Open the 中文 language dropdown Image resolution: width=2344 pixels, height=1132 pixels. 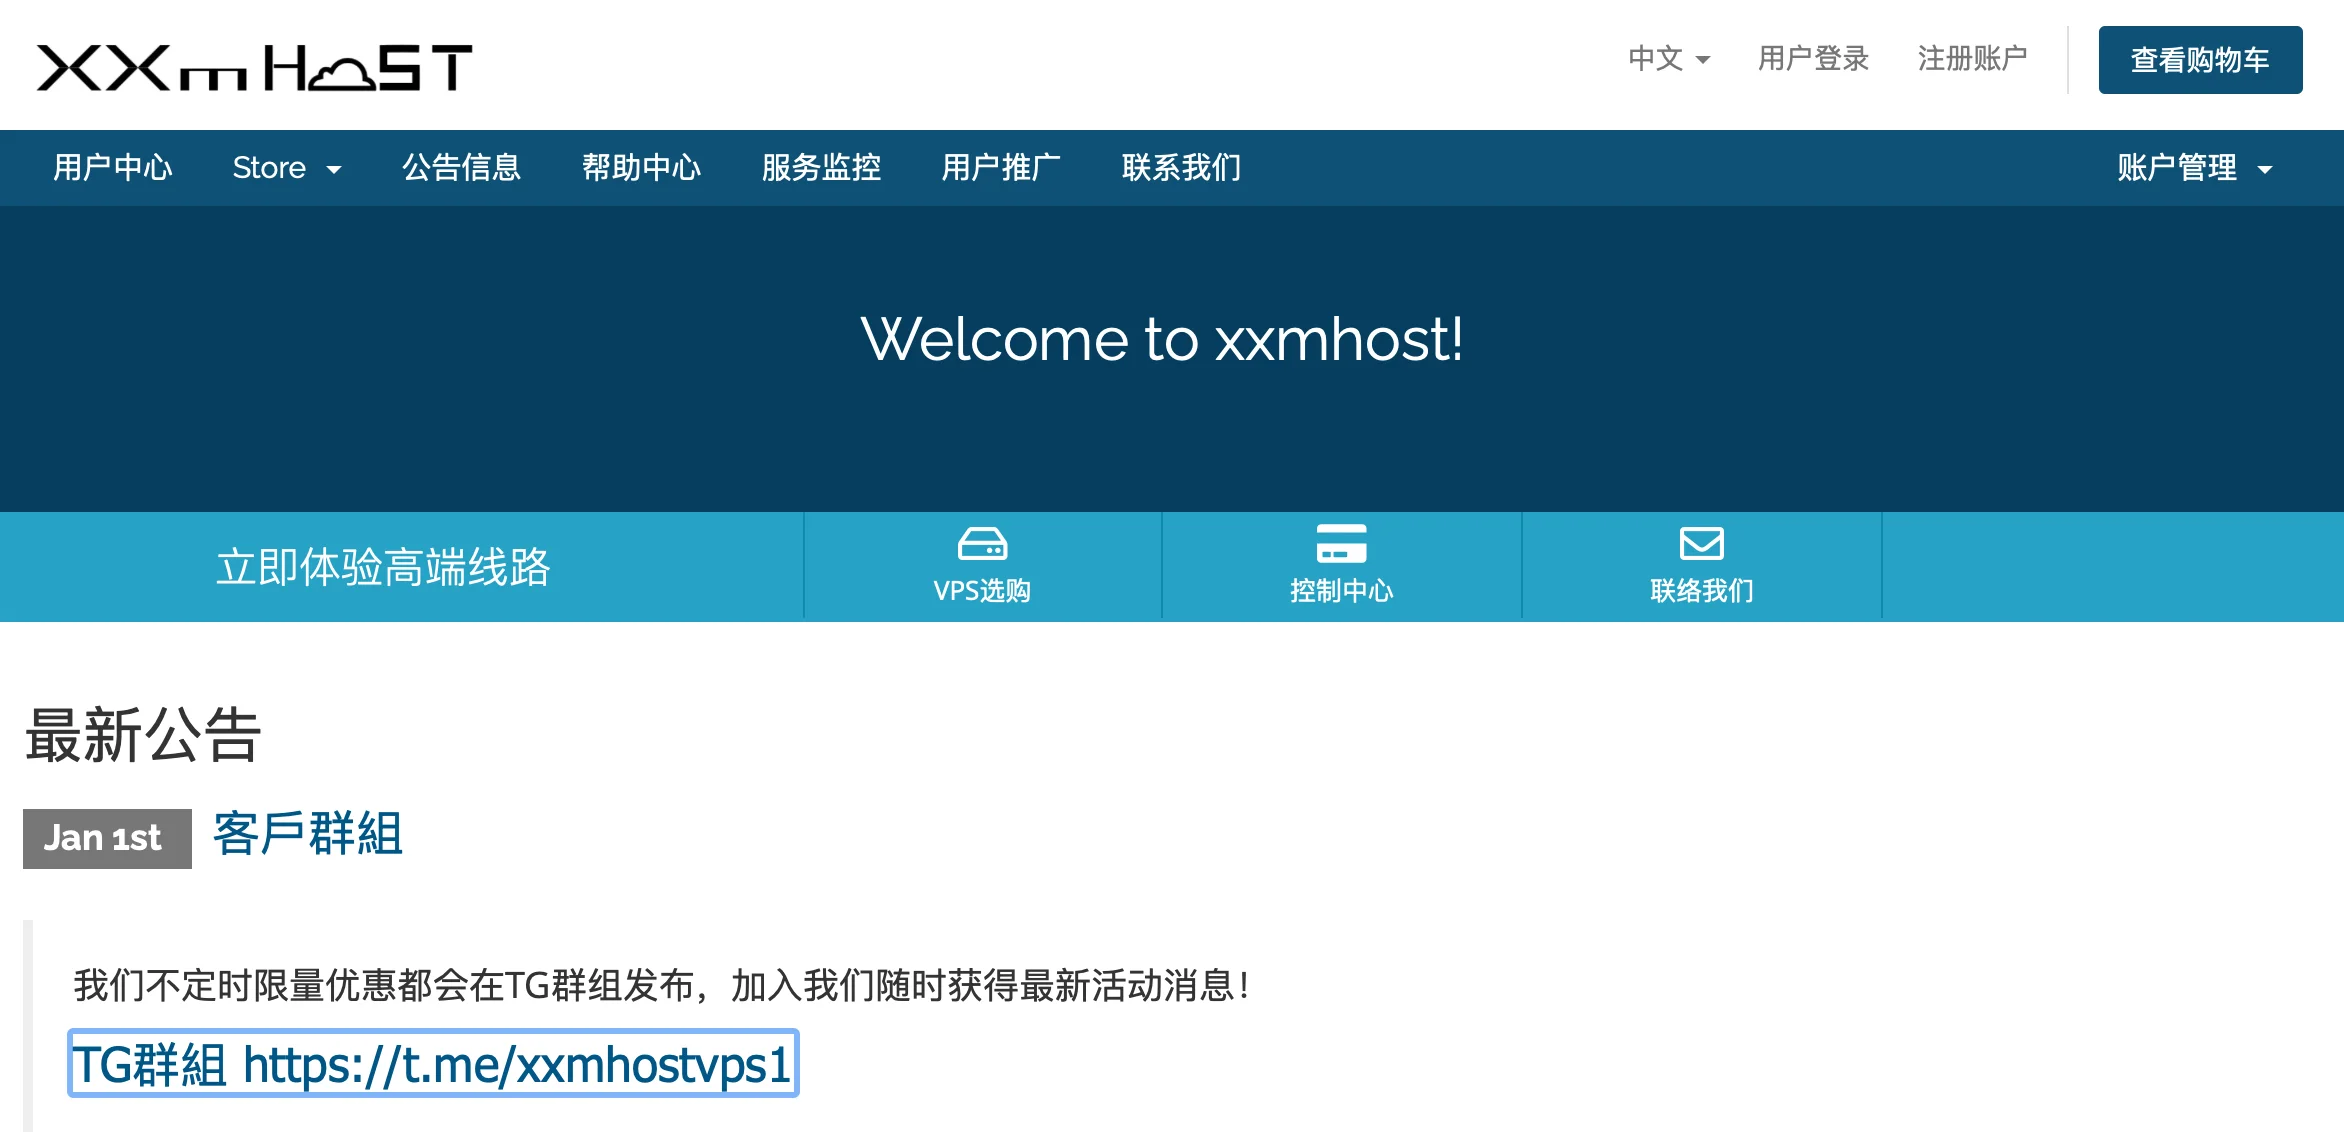[1668, 59]
